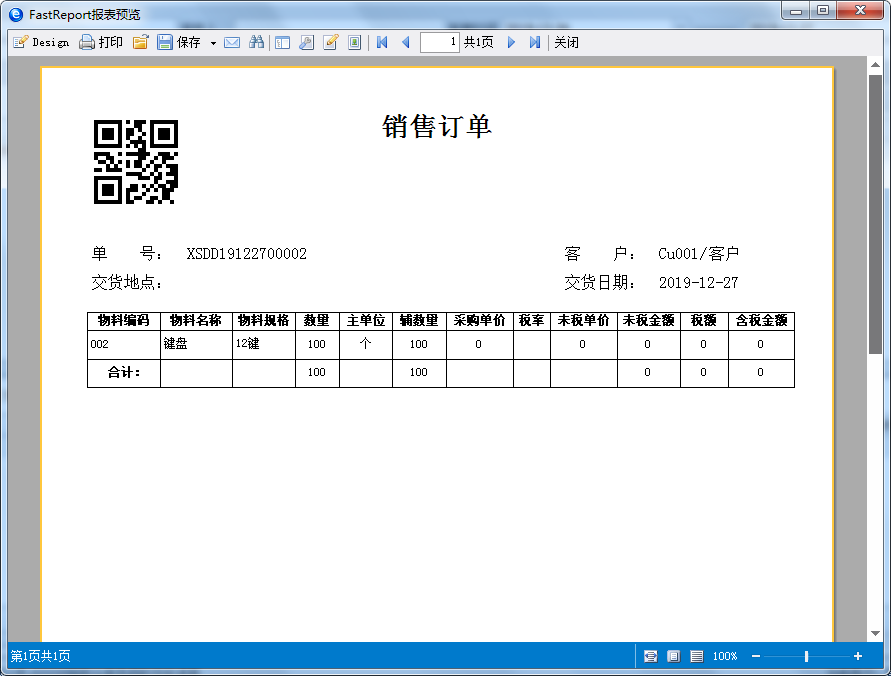Click the scrollbar down arrow
Screen dimensions: 891x676
pyautogui.click(x=875, y=633)
